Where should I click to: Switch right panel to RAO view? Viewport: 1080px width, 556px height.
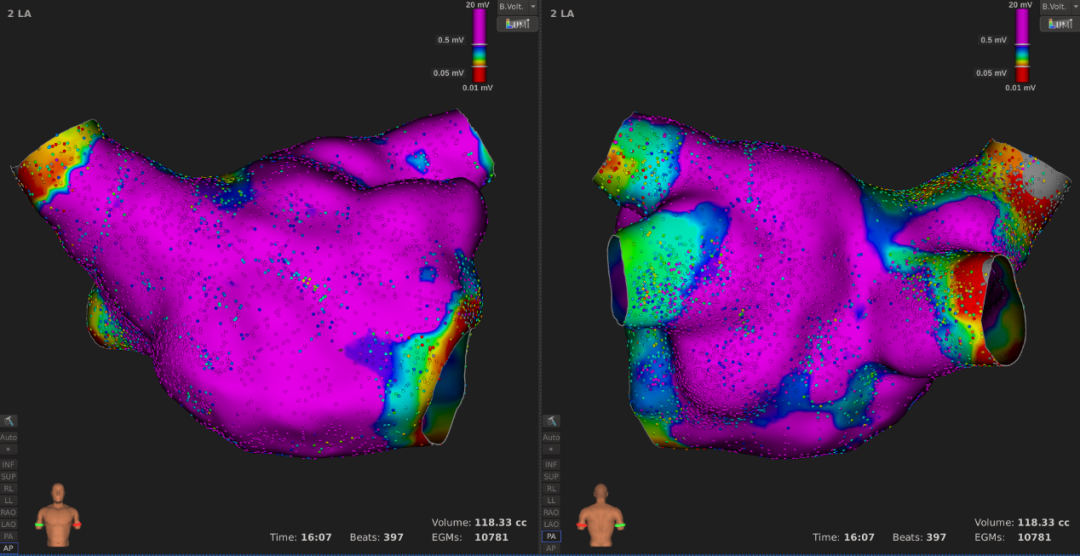551,512
